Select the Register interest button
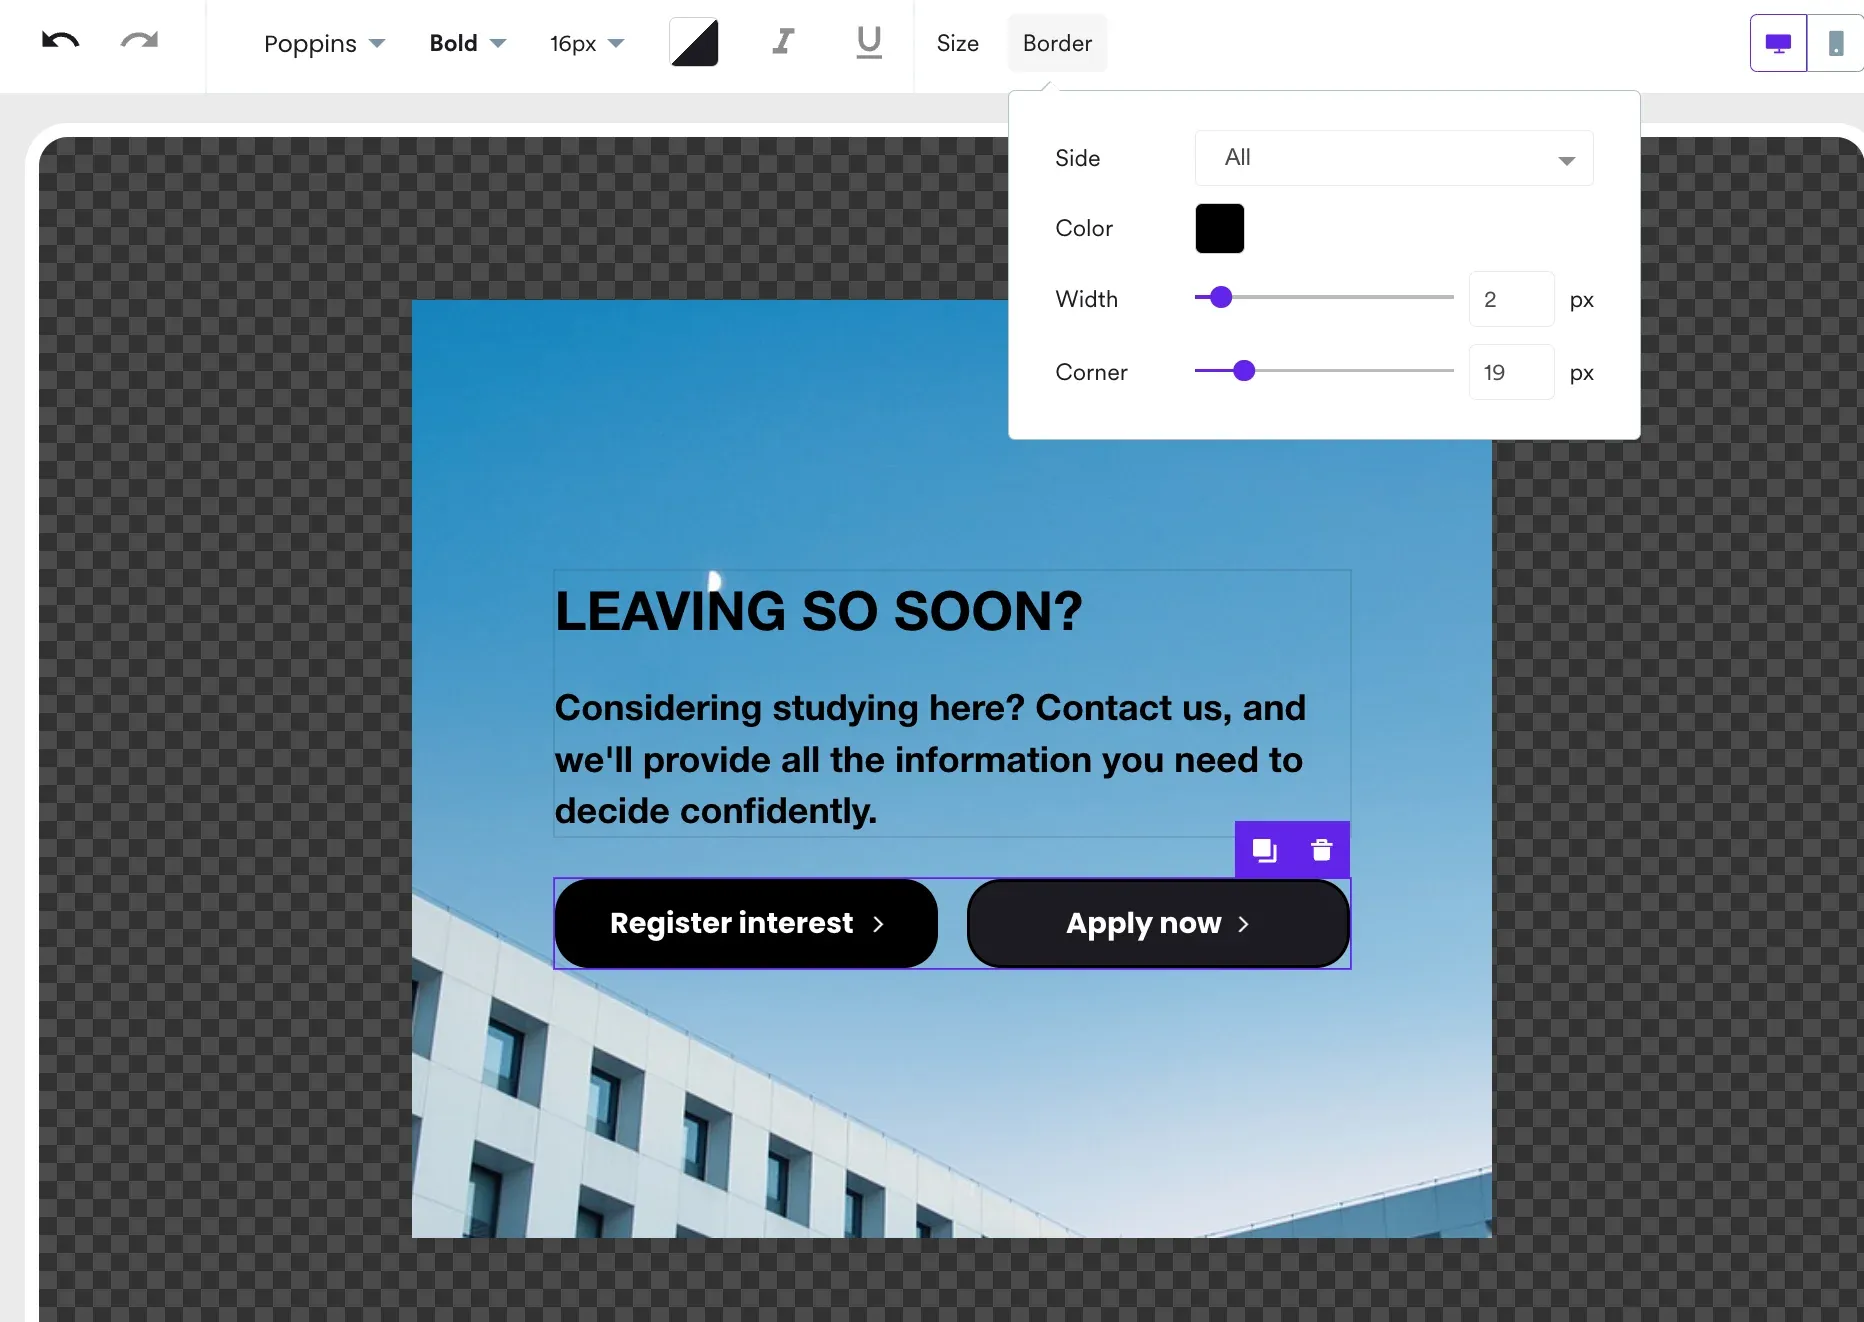The width and height of the screenshot is (1864, 1322). pyautogui.click(x=746, y=923)
